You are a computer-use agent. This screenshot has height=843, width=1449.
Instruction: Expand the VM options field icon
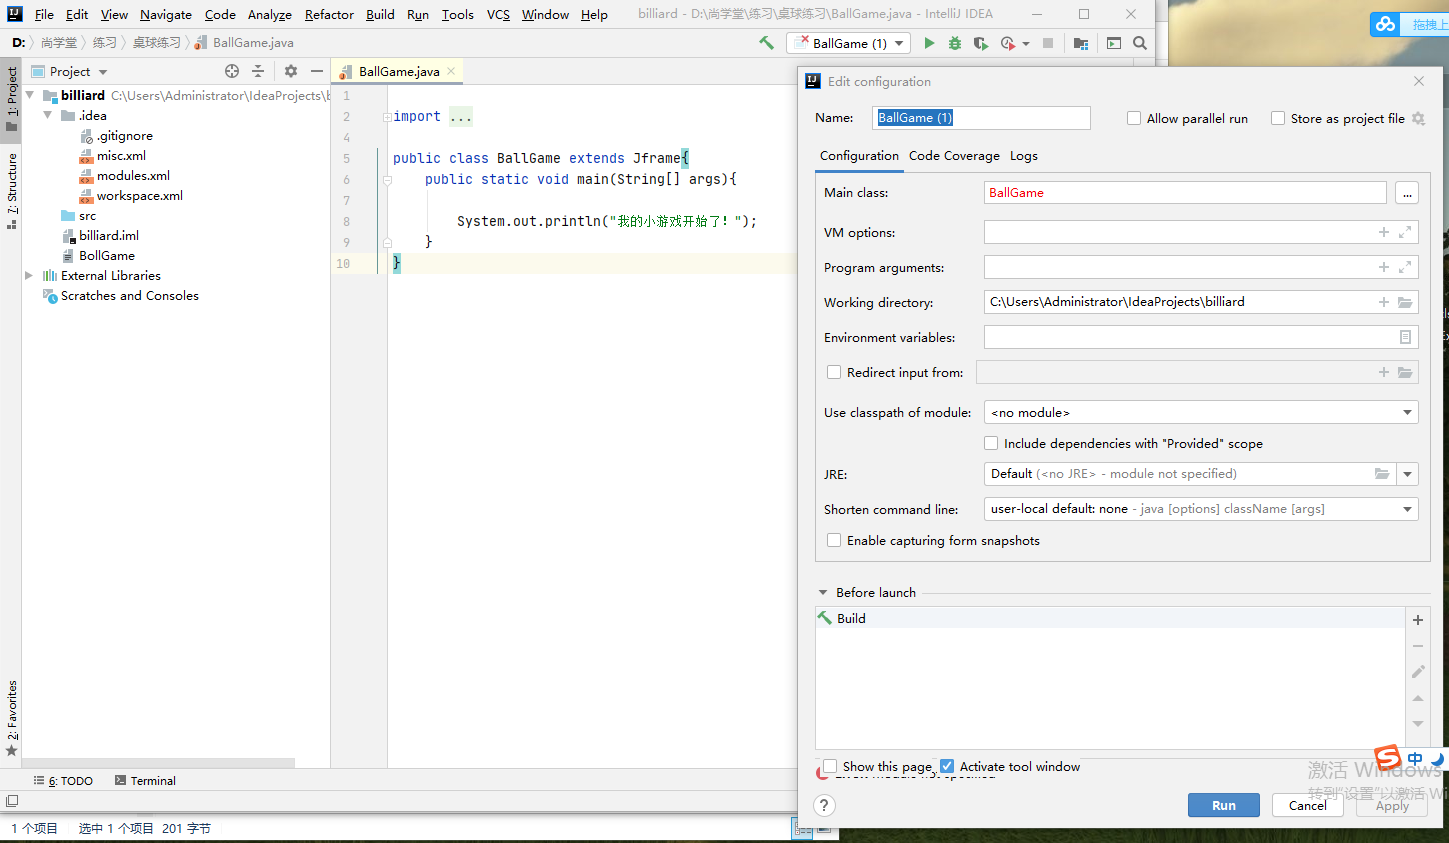click(x=1405, y=232)
